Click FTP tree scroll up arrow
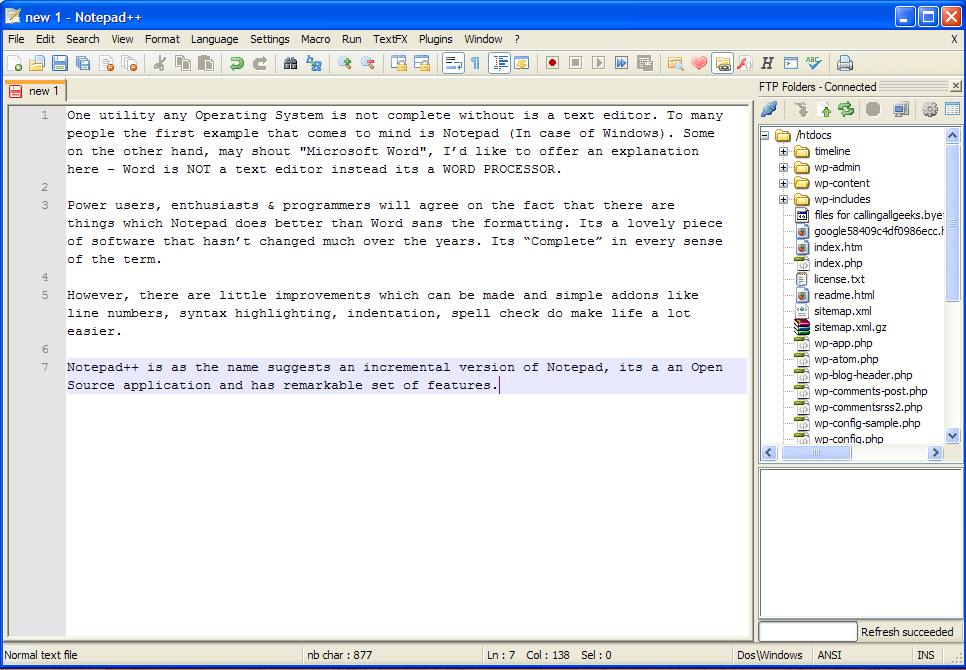Screen dimensions: 966x670 pyautogui.click(x=952, y=135)
